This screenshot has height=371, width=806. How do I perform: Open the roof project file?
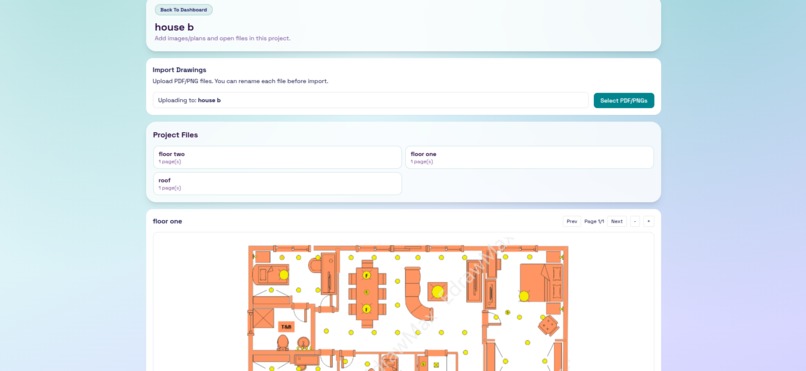[x=277, y=183]
